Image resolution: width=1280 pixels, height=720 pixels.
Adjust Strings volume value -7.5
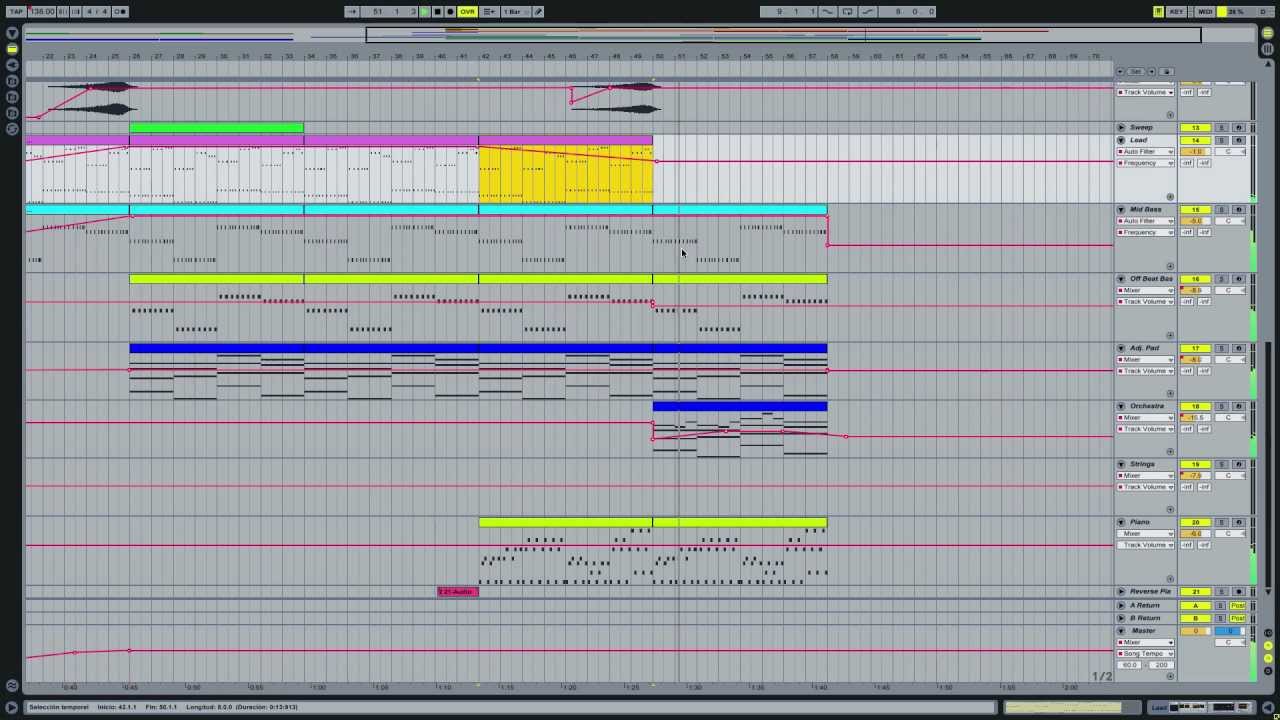1195,476
